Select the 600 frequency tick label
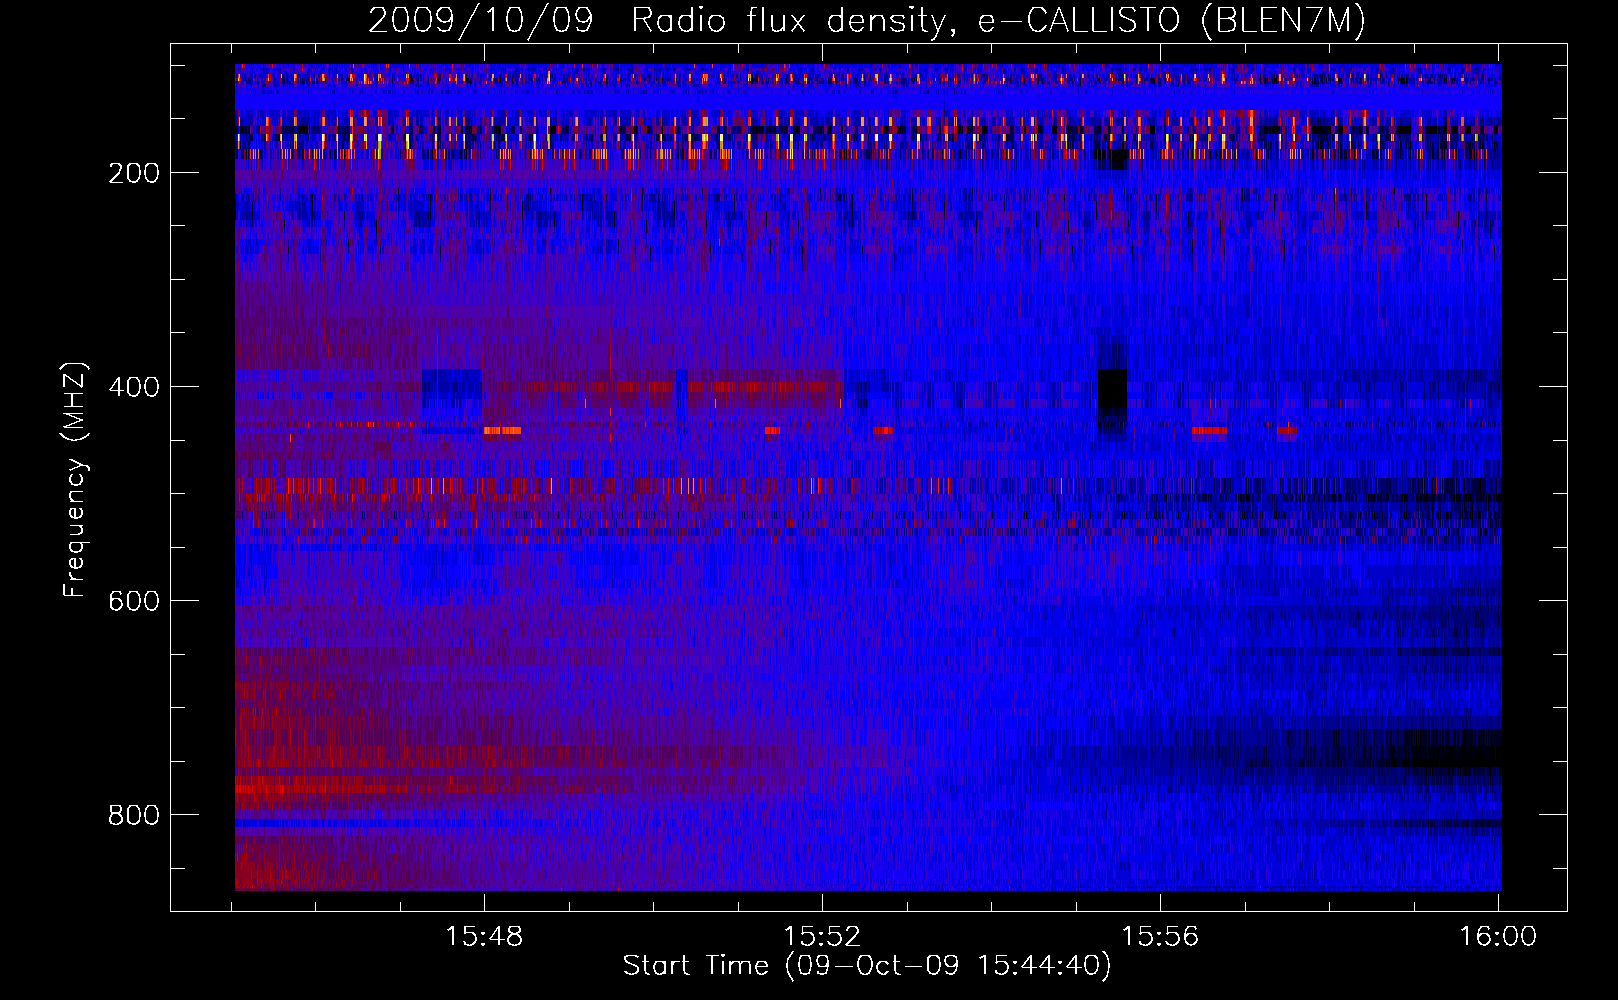Image resolution: width=1618 pixels, height=1000 pixels. pyautogui.click(x=134, y=601)
